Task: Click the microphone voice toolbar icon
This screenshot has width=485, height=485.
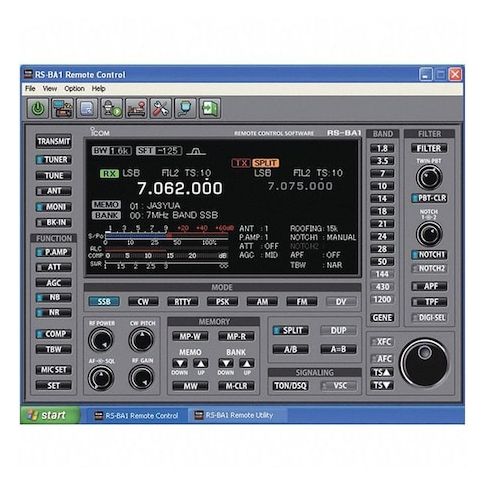Action: coord(185,108)
